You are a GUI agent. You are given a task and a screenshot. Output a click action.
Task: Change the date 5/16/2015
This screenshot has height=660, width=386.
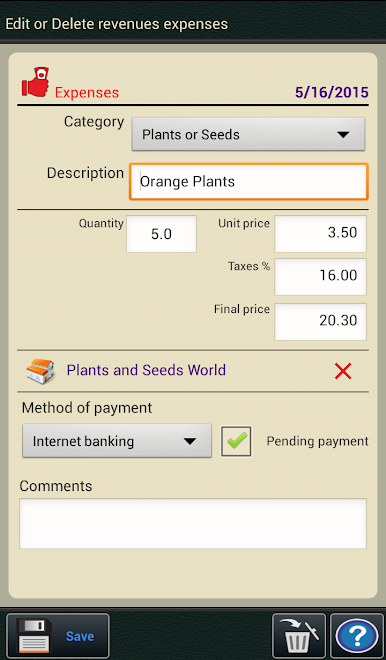[332, 92]
